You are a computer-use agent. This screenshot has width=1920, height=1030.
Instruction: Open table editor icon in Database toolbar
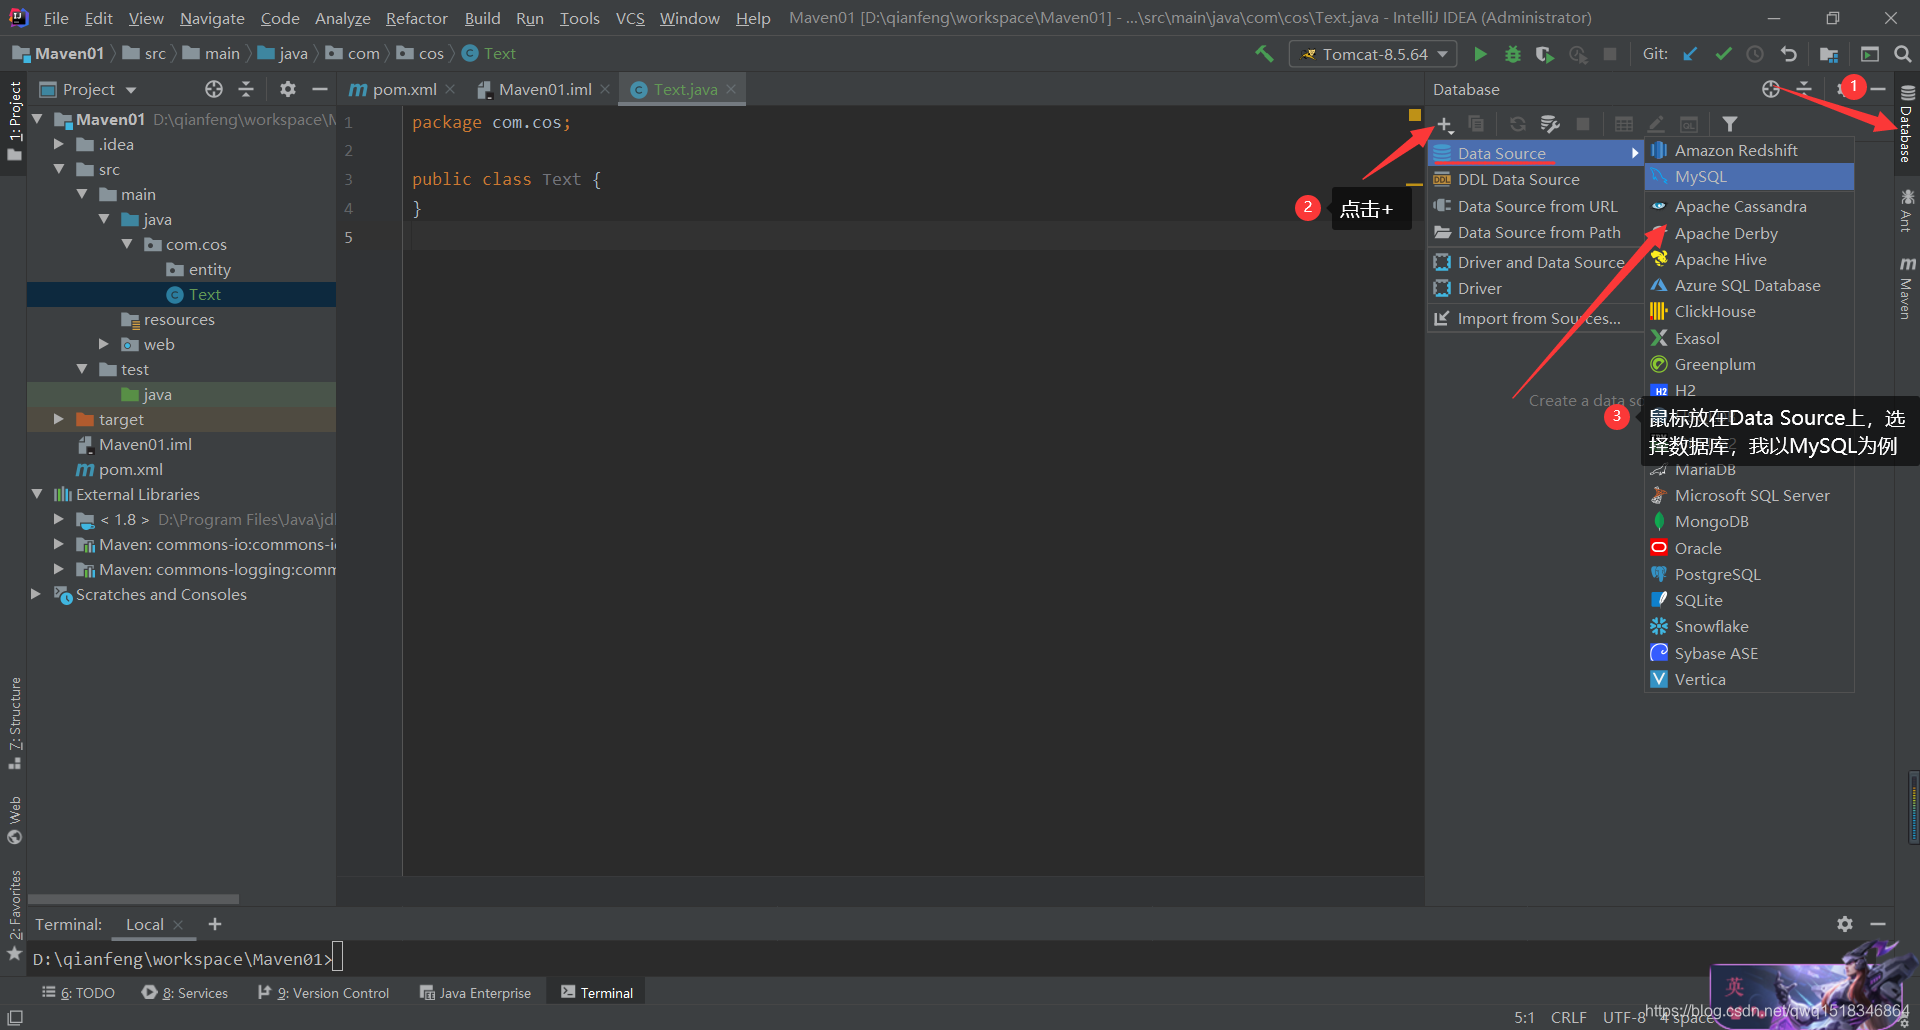(1624, 124)
